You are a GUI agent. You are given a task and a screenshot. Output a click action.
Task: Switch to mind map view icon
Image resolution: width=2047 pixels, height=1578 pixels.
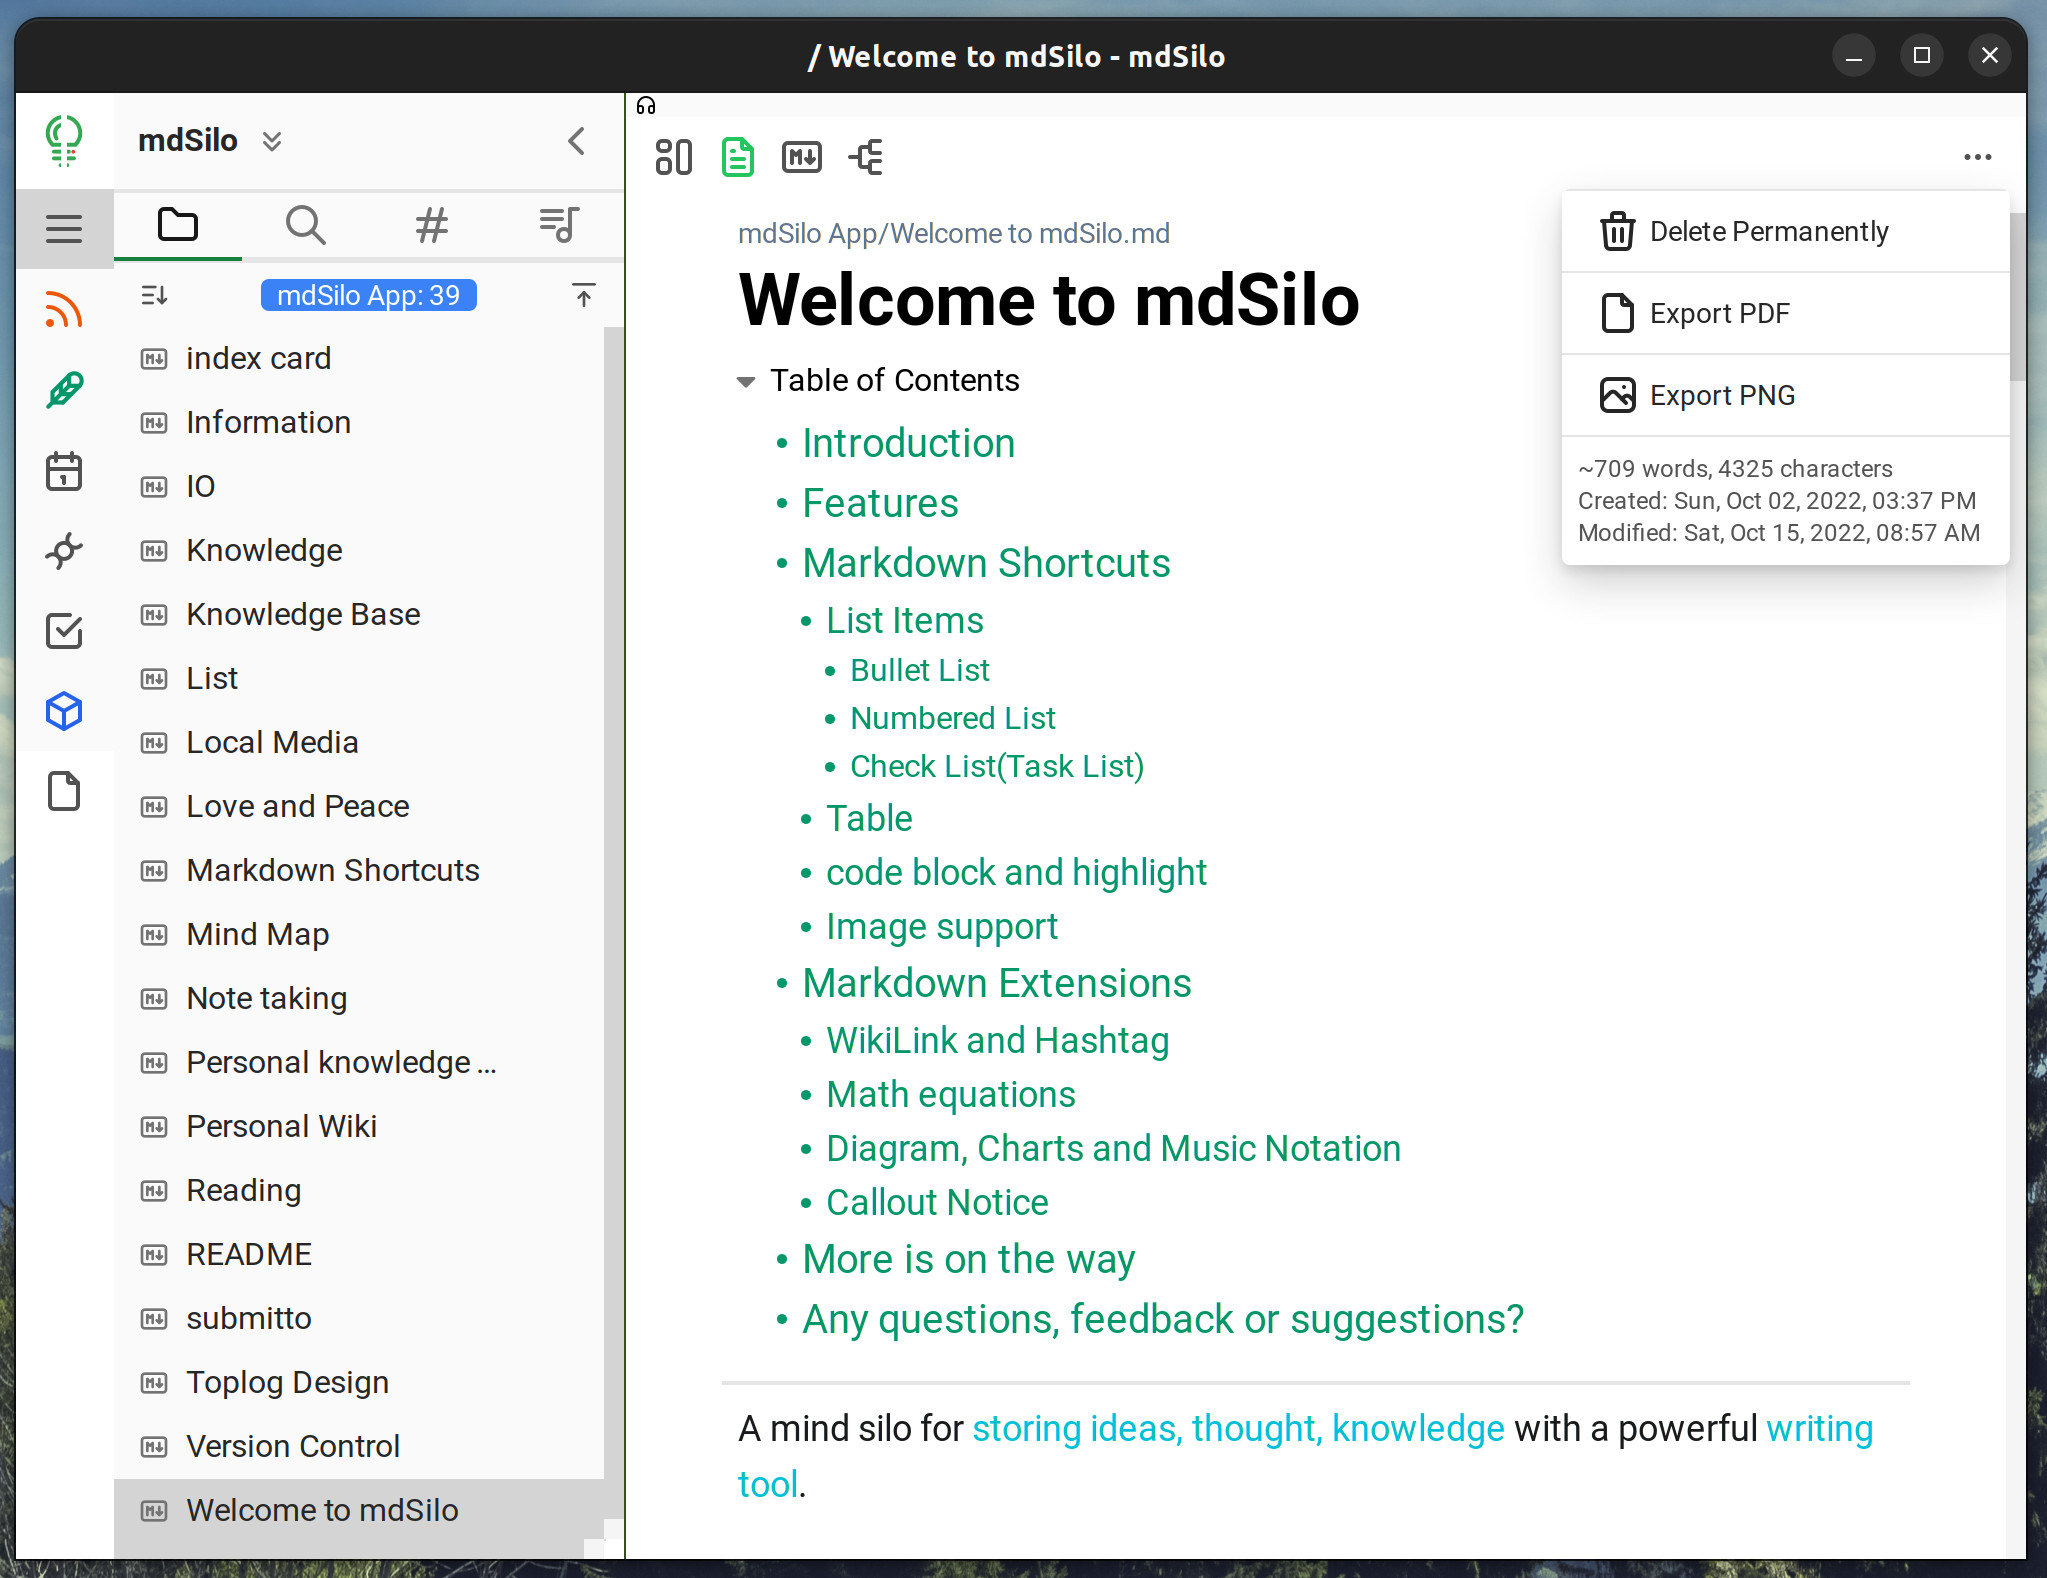pyautogui.click(x=866, y=157)
